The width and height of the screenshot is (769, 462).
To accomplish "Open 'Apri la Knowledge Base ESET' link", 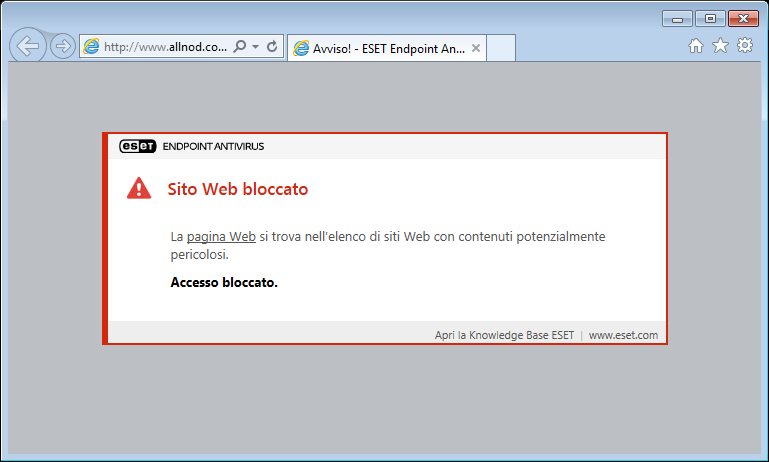I will coord(504,335).
